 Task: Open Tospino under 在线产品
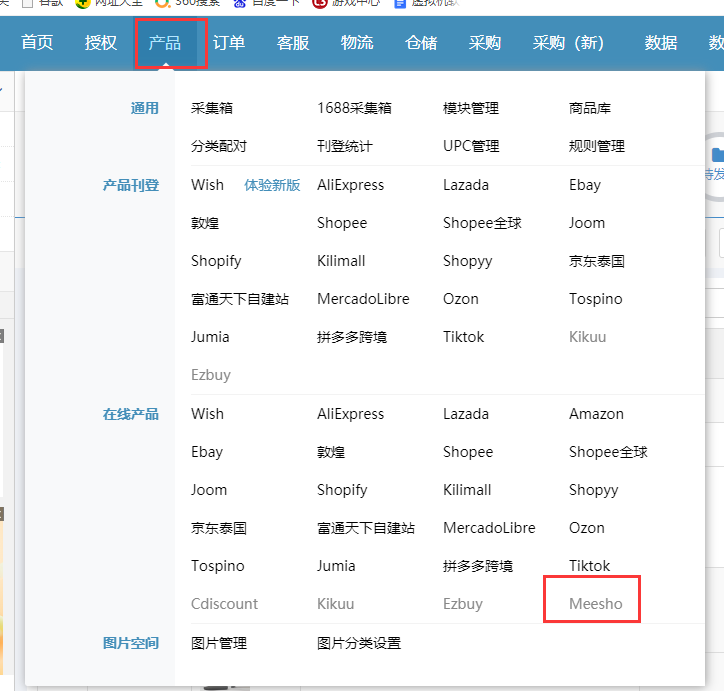click(217, 566)
